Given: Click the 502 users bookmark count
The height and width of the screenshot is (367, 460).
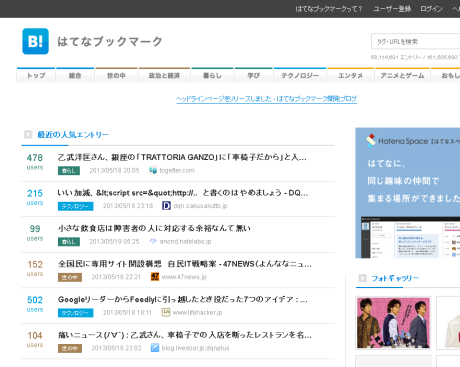Looking at the screenshot, I should point(35,304).
